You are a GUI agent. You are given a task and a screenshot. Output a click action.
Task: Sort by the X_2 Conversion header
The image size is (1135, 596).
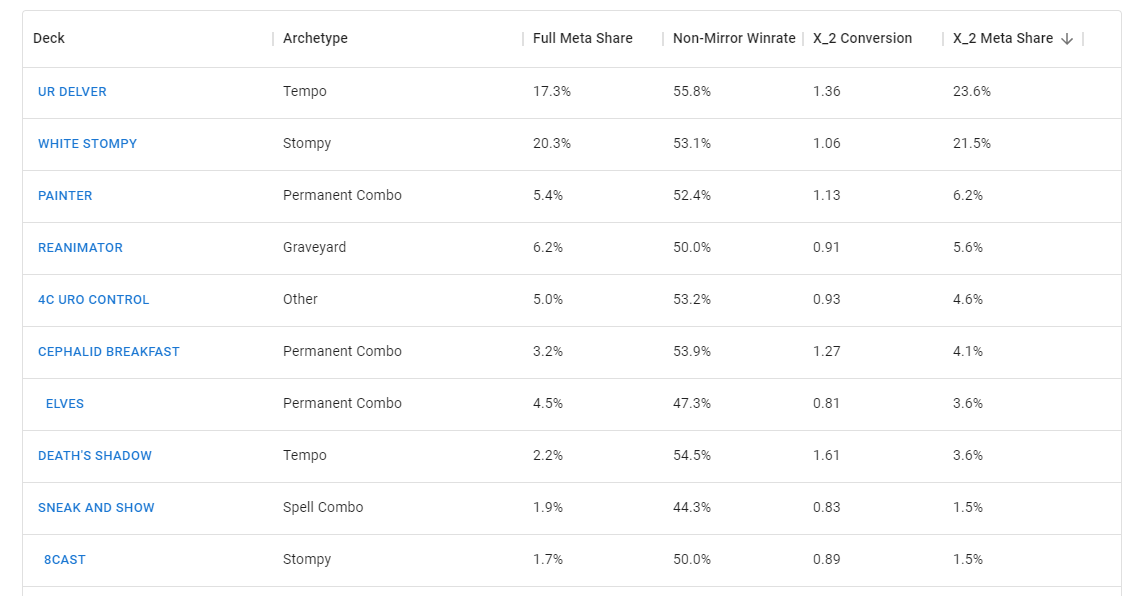[x=862, y=38]
